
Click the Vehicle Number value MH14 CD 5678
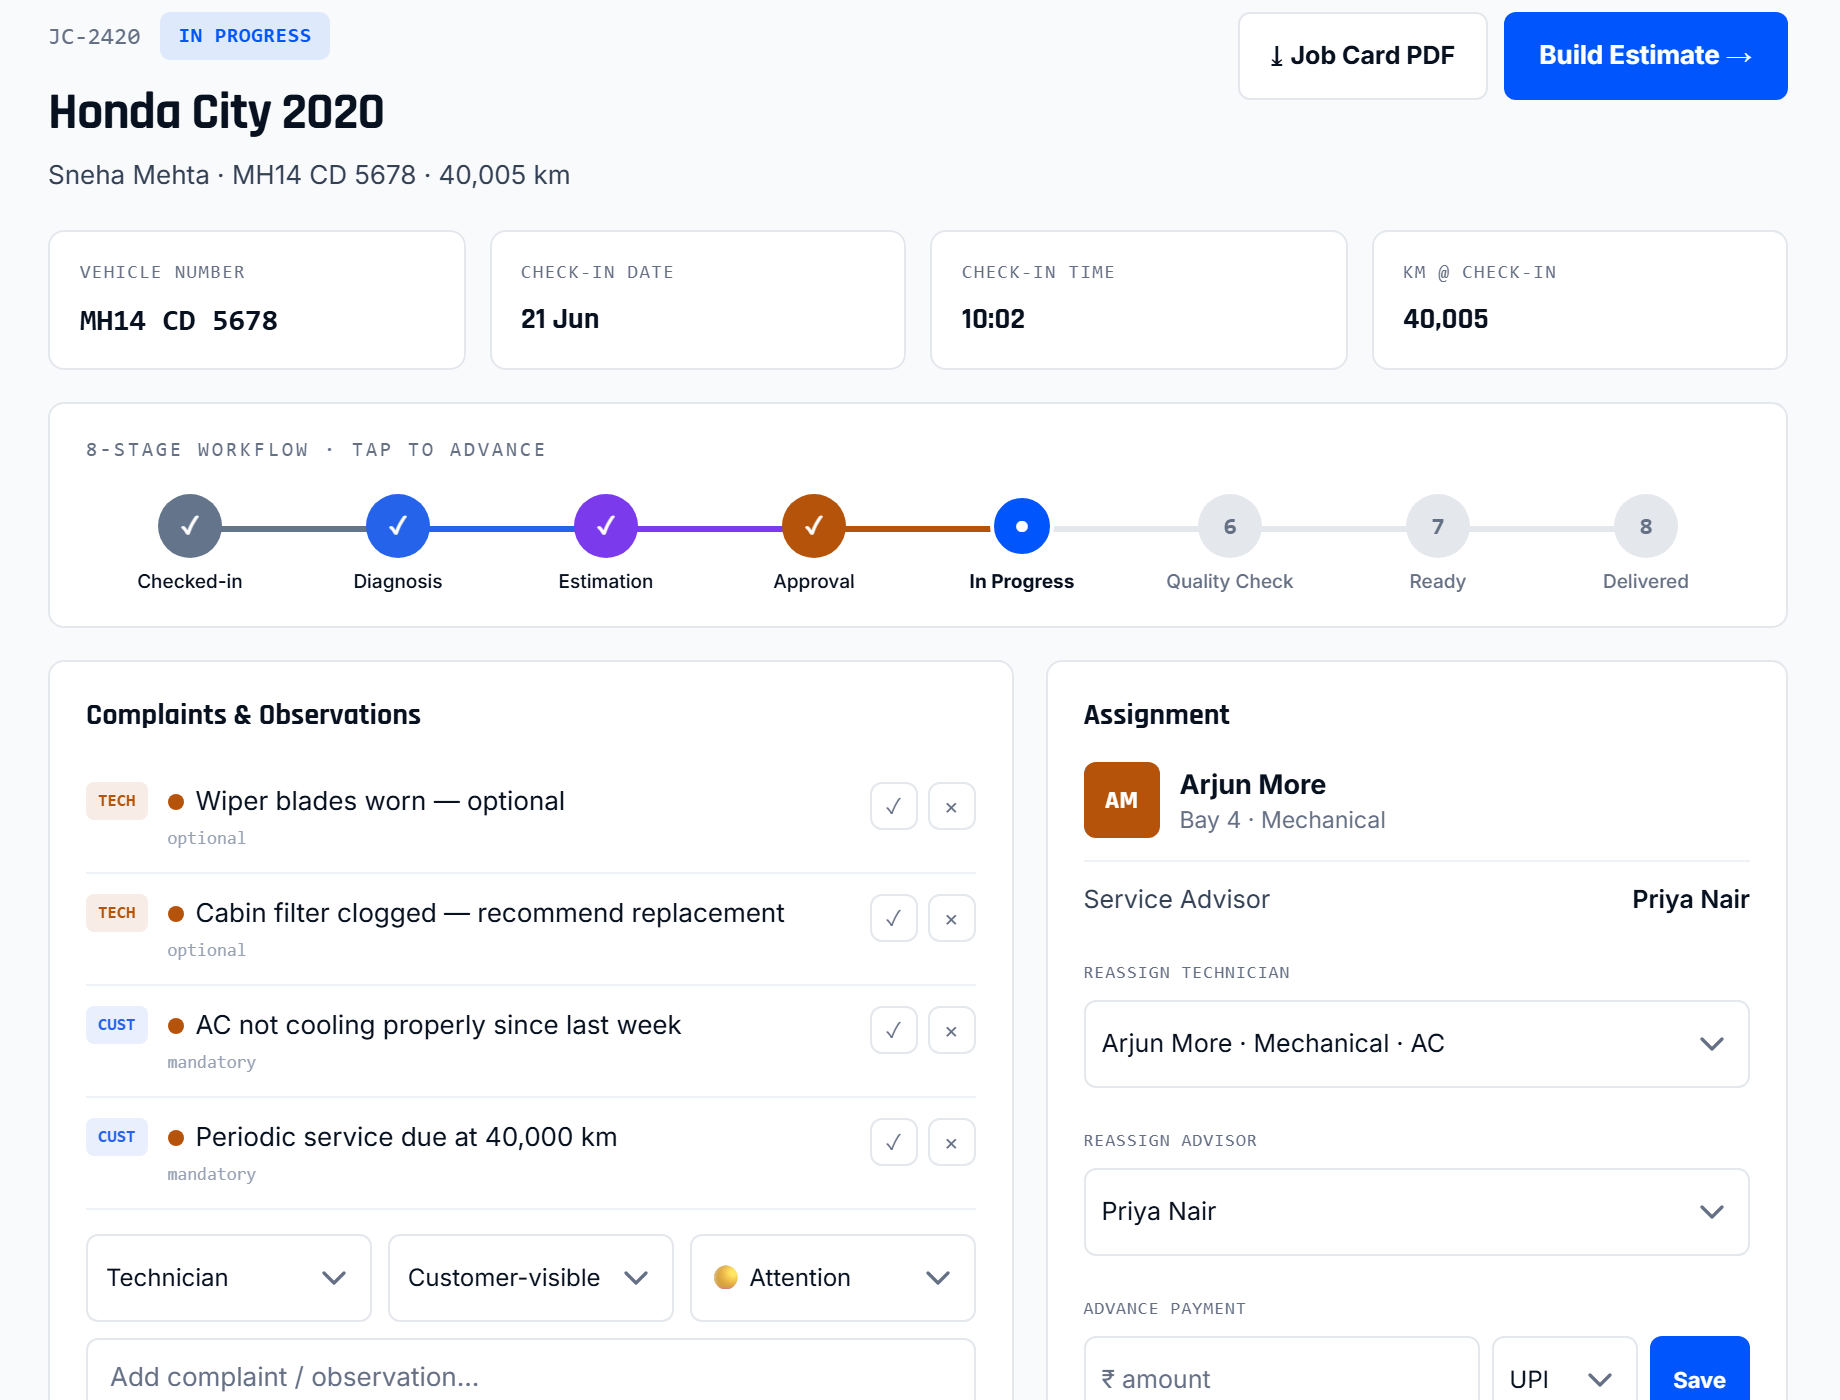click(179, 321)
